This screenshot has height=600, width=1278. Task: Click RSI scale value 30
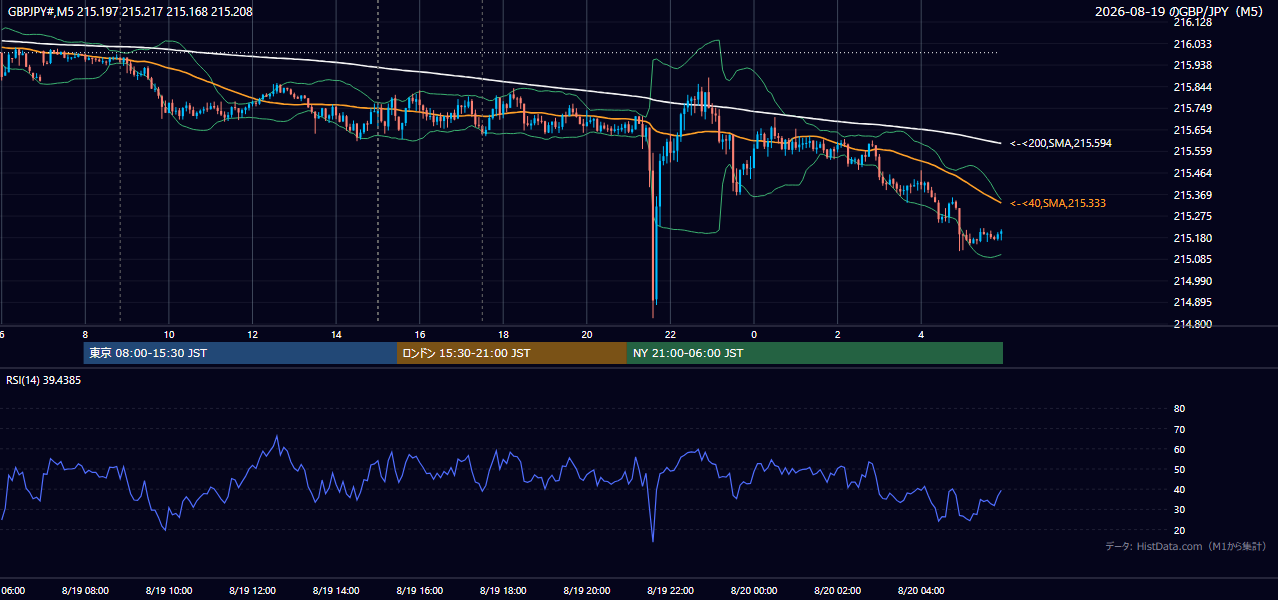[1179, 510]
